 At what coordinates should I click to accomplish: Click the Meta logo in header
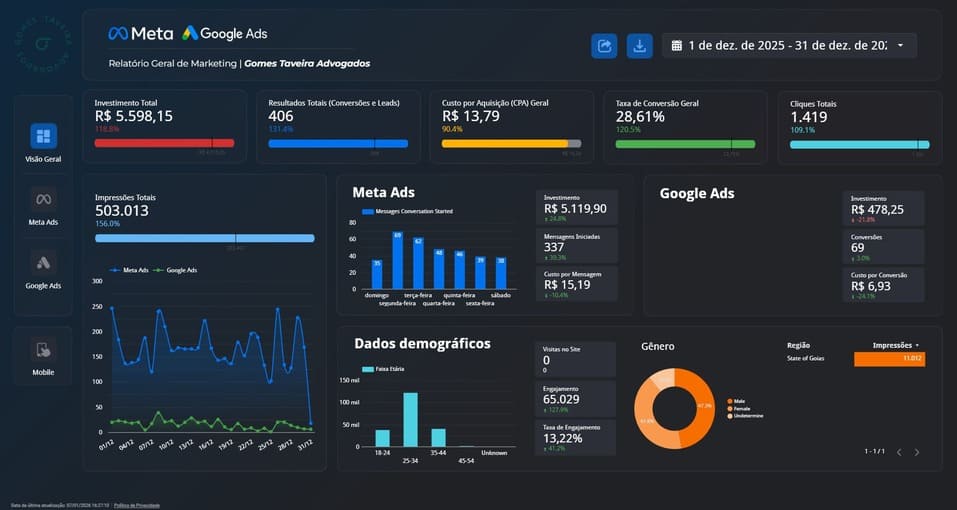[x=140, y=34]
